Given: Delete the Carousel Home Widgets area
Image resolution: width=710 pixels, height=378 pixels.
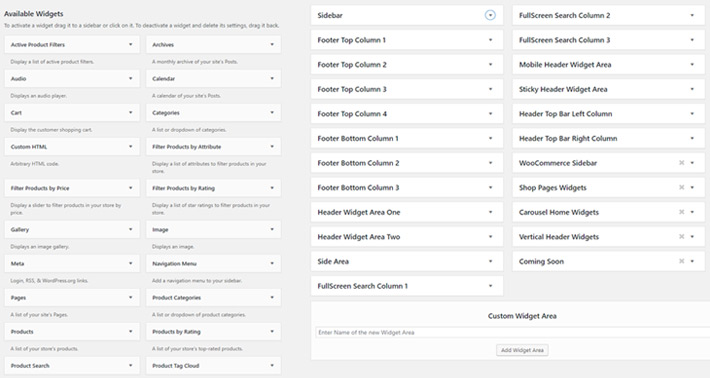Looking at the screenshot, I should pos(681,212).
